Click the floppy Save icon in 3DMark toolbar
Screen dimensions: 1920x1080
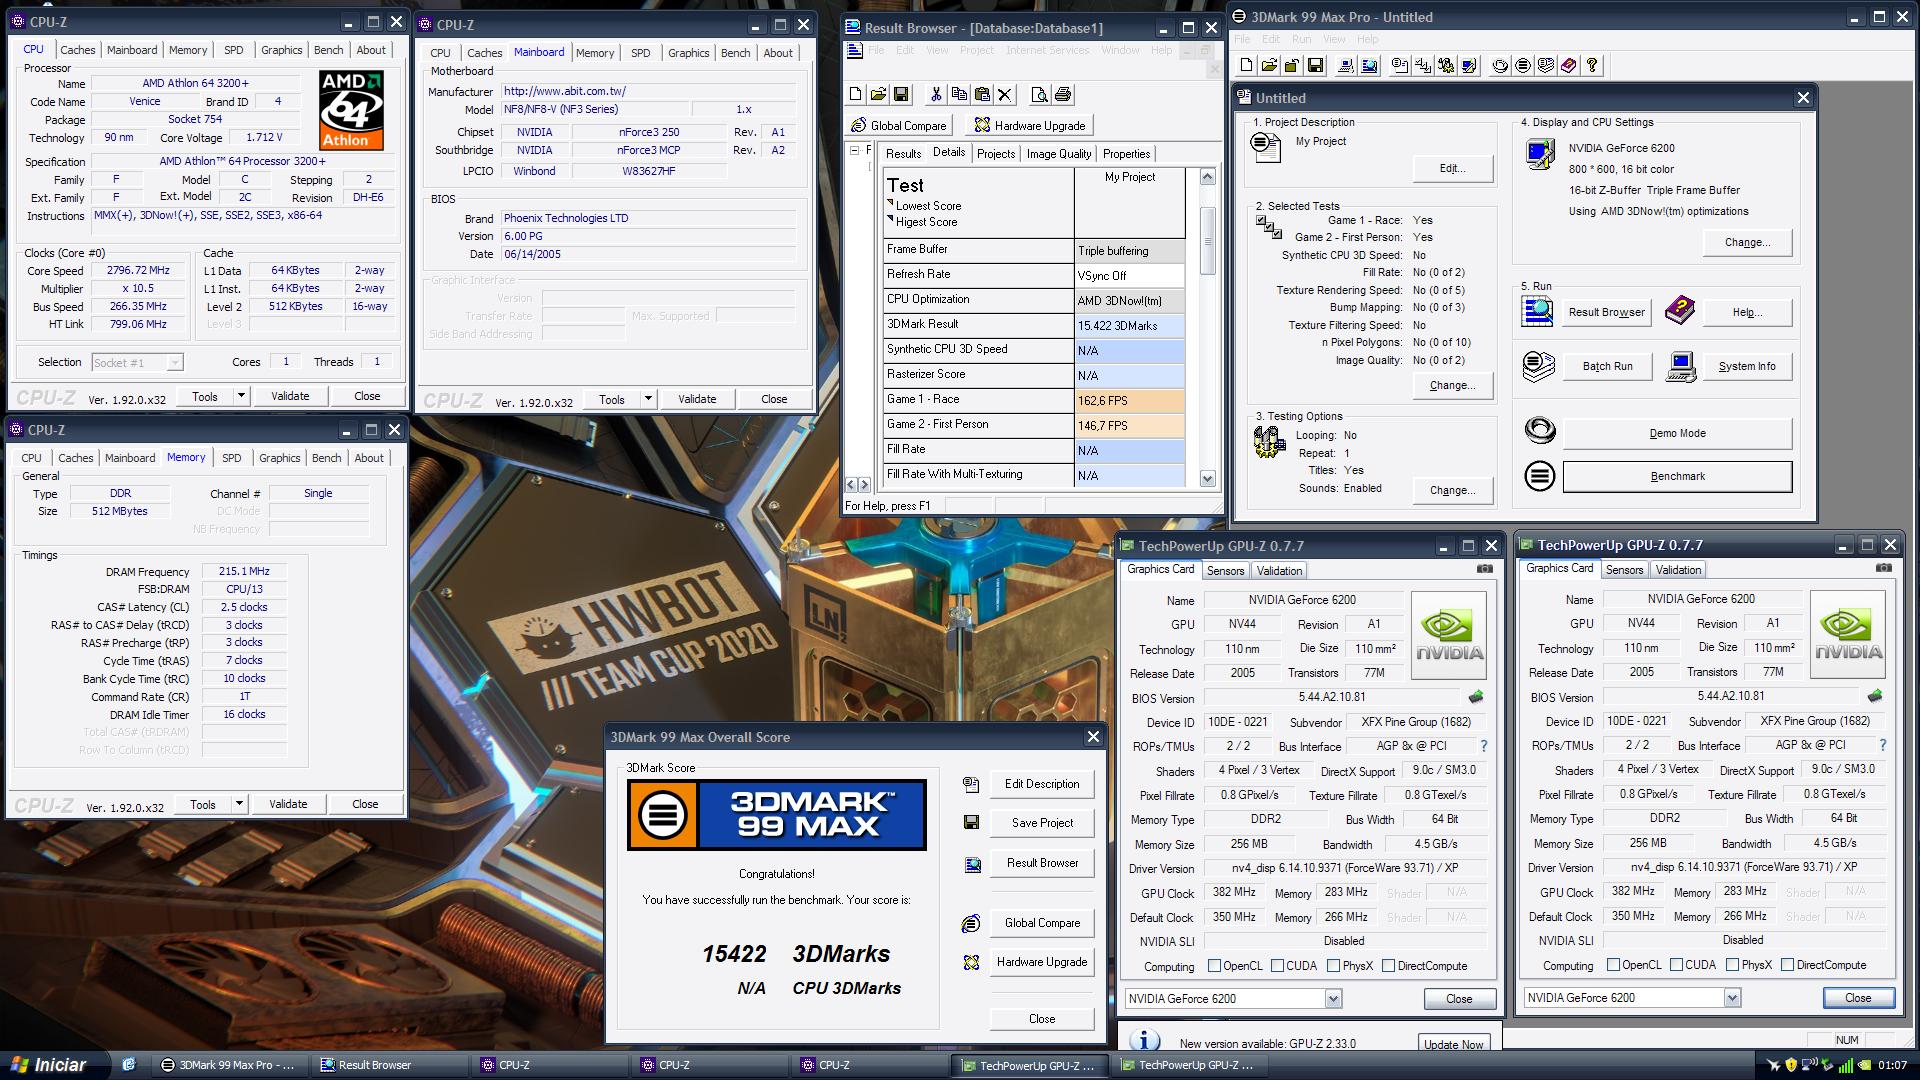(x=1315, y=65)
